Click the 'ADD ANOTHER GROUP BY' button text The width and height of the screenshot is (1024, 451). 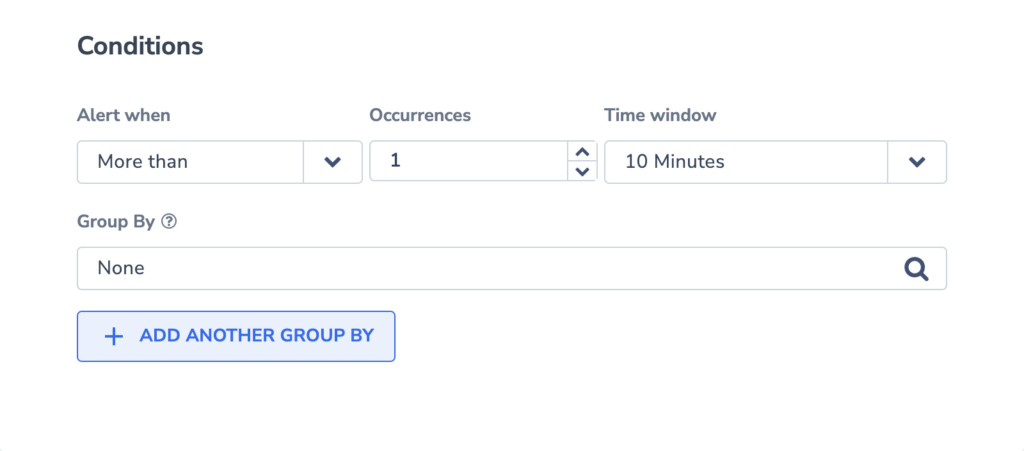coord(257,335)
